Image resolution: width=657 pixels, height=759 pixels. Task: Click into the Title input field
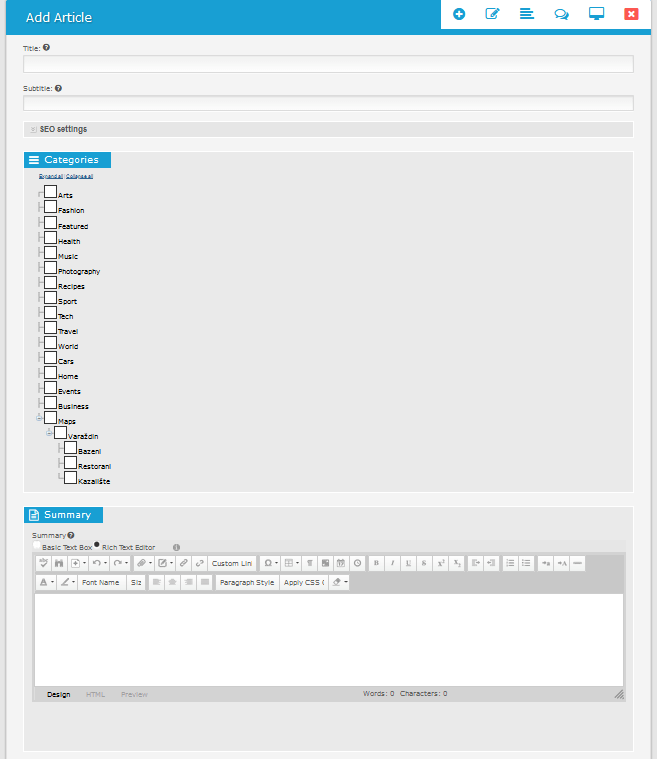tap(328, 64)
